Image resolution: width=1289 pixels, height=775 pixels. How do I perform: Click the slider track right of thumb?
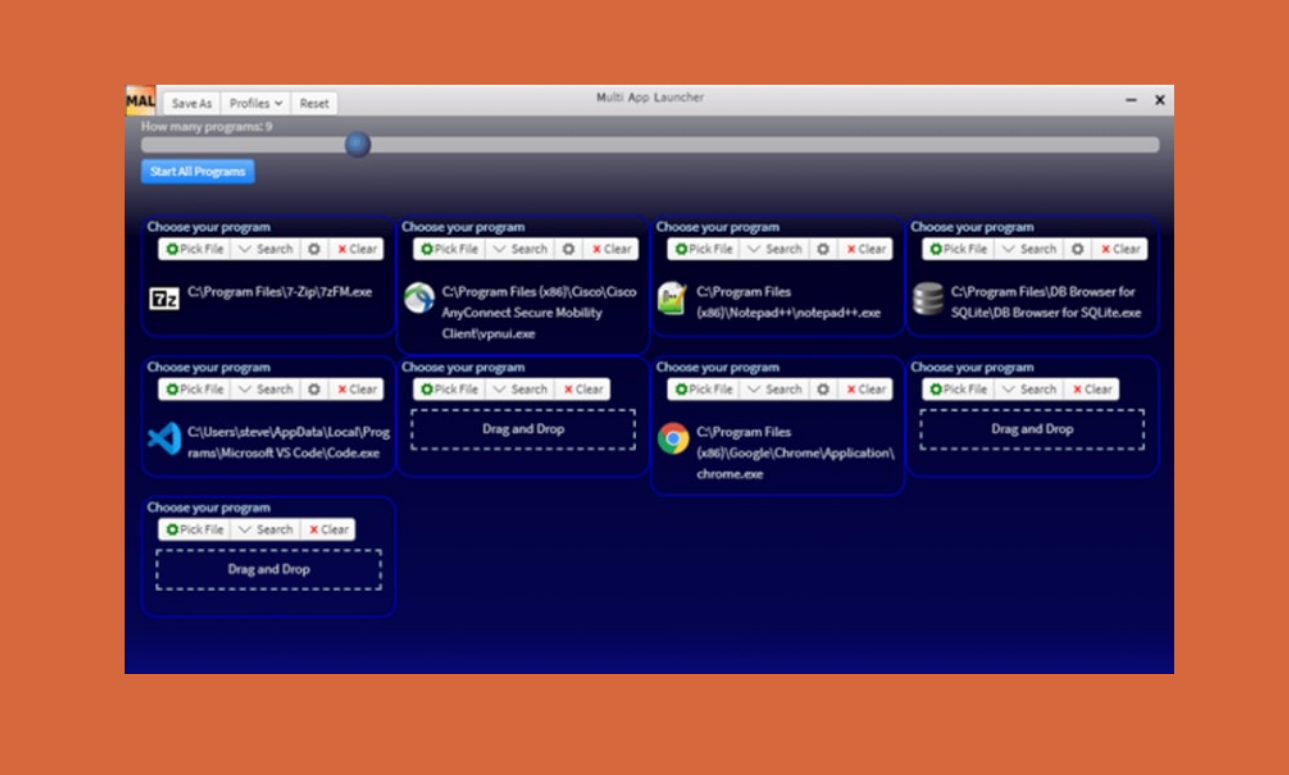pyautogui.click(x=765, y=145)
